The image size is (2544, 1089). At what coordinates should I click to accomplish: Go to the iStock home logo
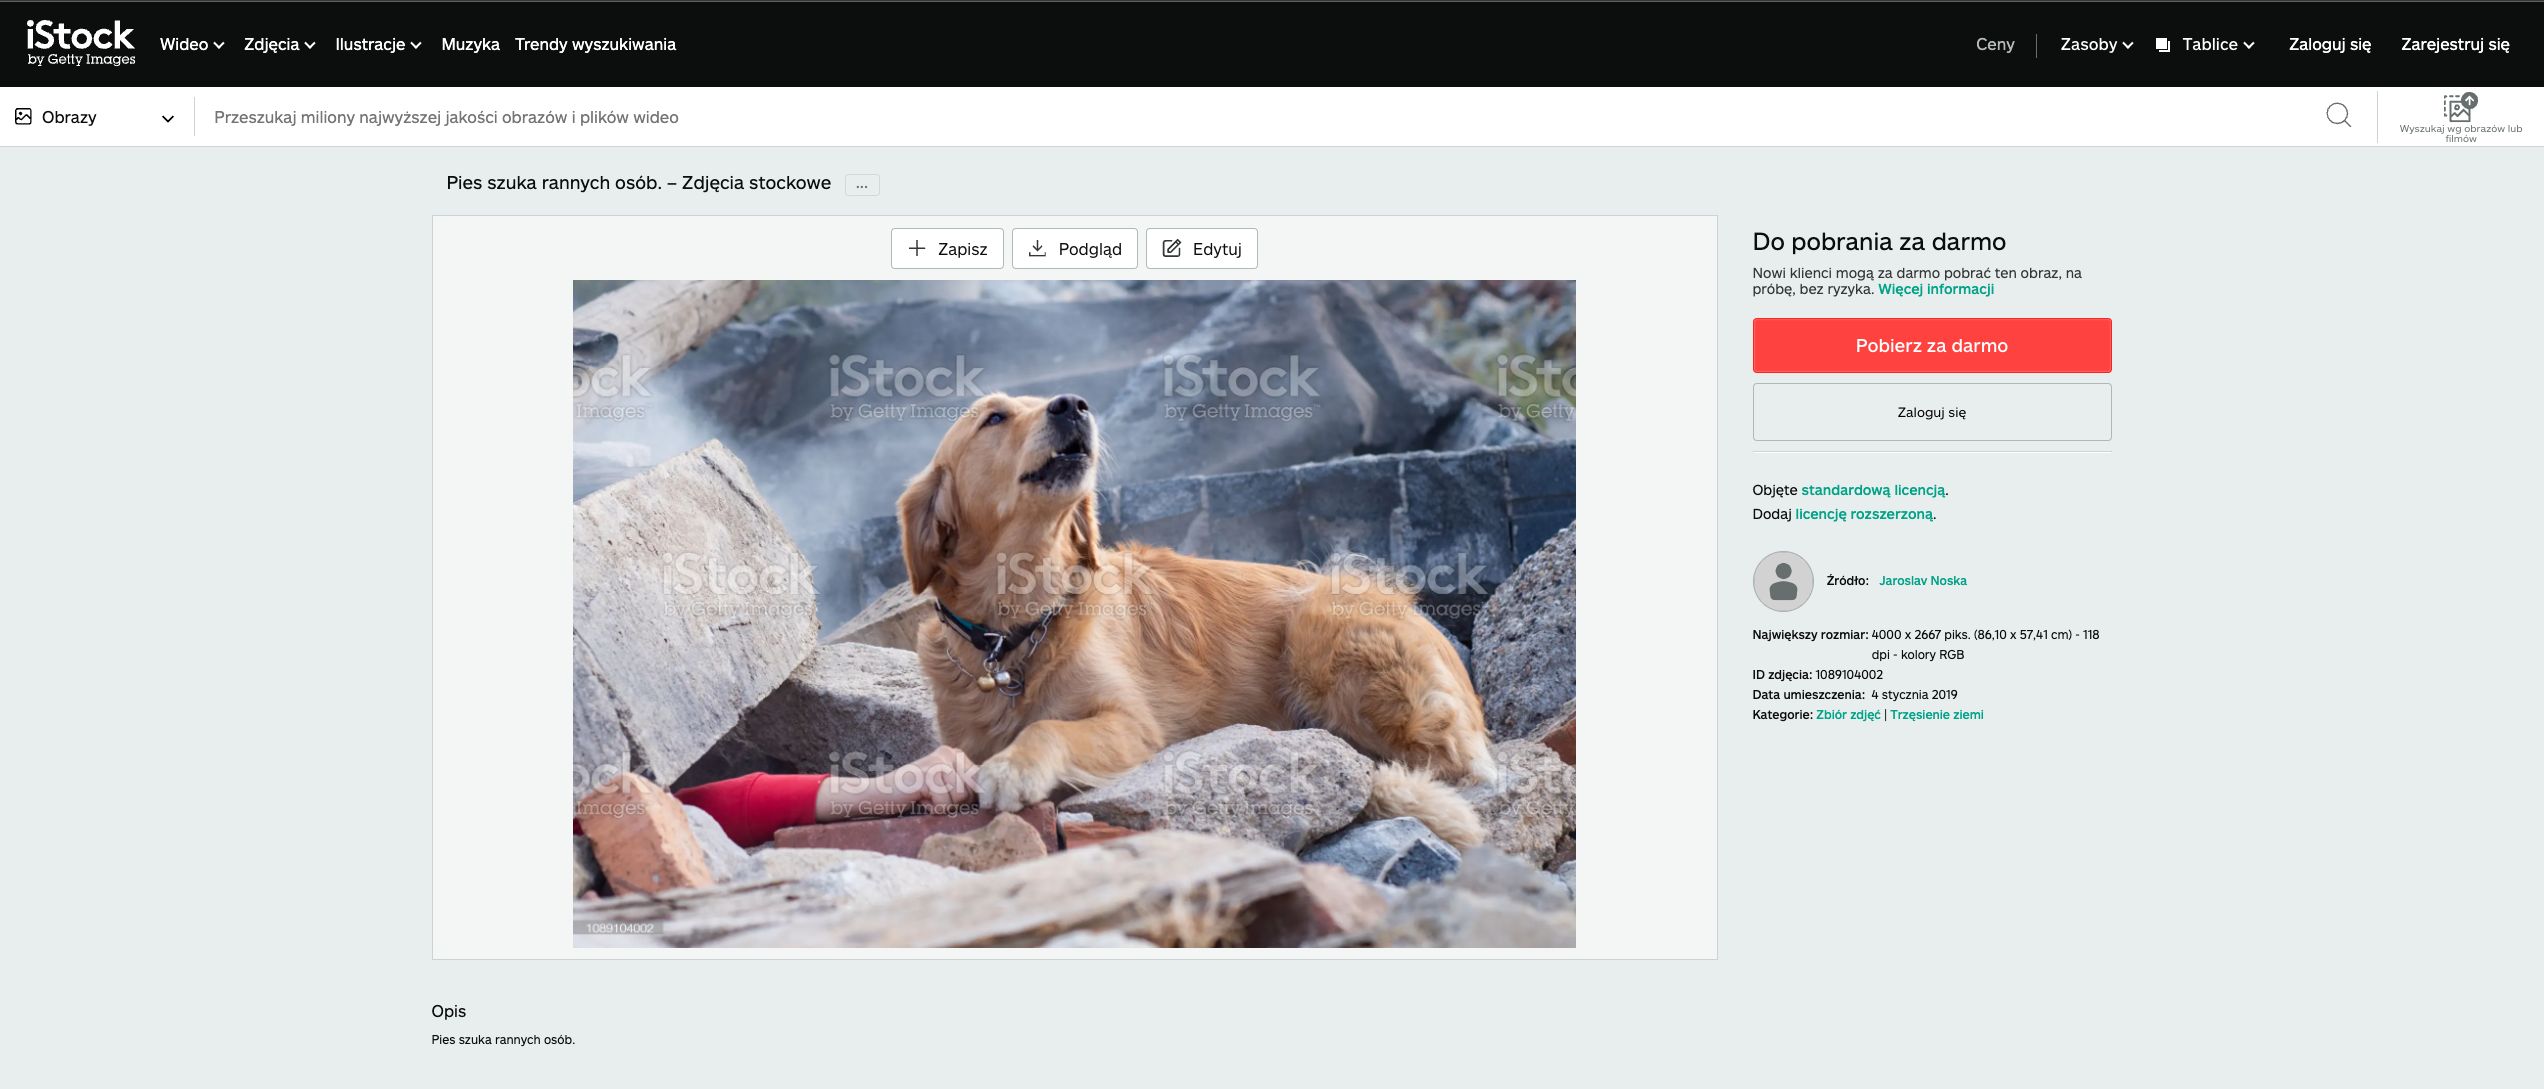[x=80, y=44]
